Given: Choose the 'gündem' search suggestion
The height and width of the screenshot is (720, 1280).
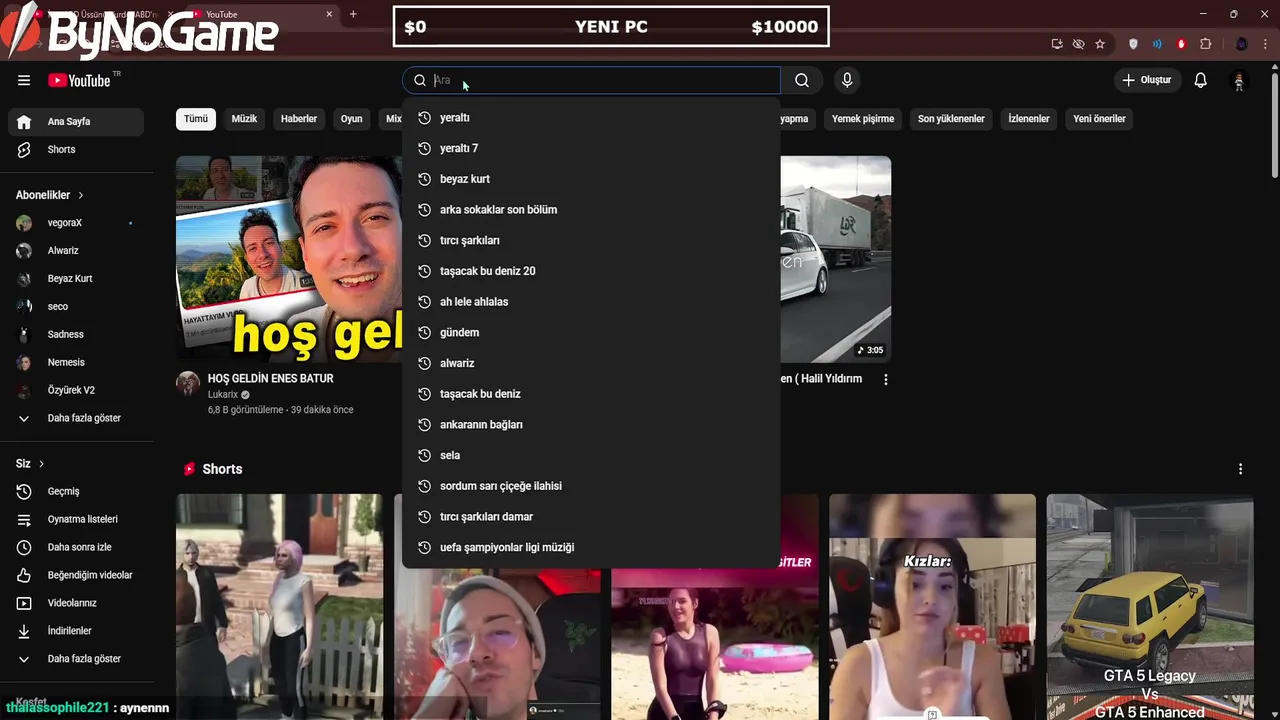Looking at the screenshot, I should [591, 332].
